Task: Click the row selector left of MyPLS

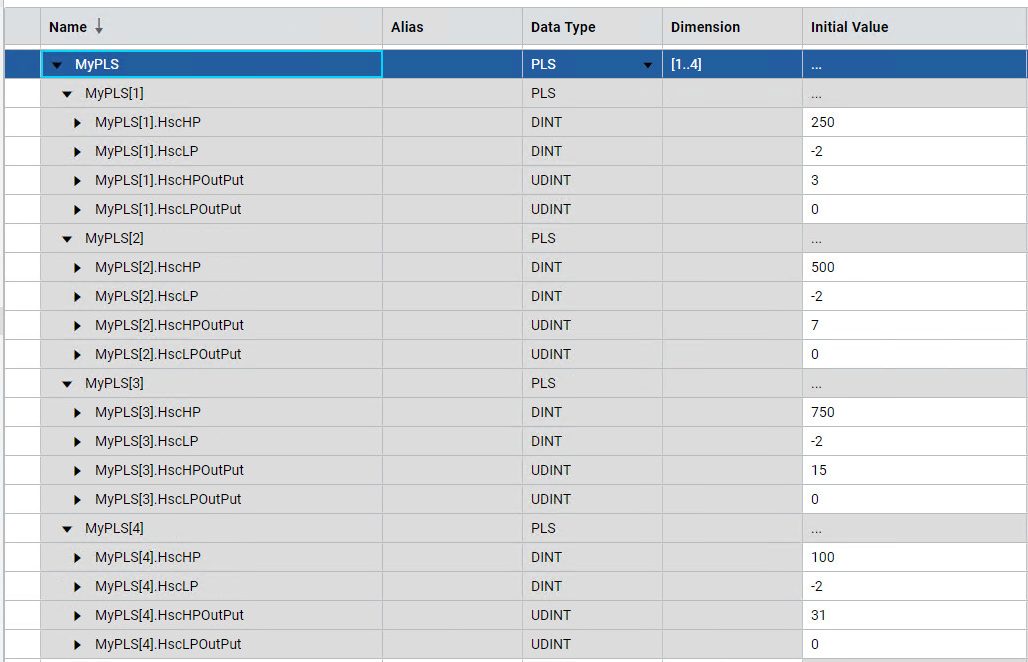Action: point(22,65)
